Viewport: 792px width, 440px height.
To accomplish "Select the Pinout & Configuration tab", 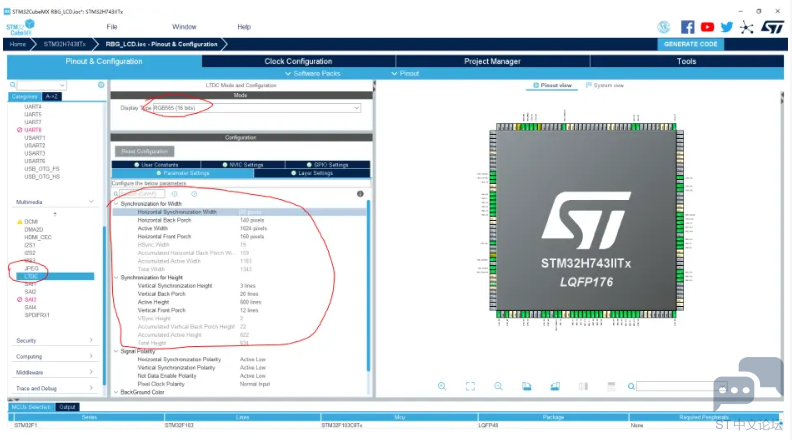I will tap(104, 61).
